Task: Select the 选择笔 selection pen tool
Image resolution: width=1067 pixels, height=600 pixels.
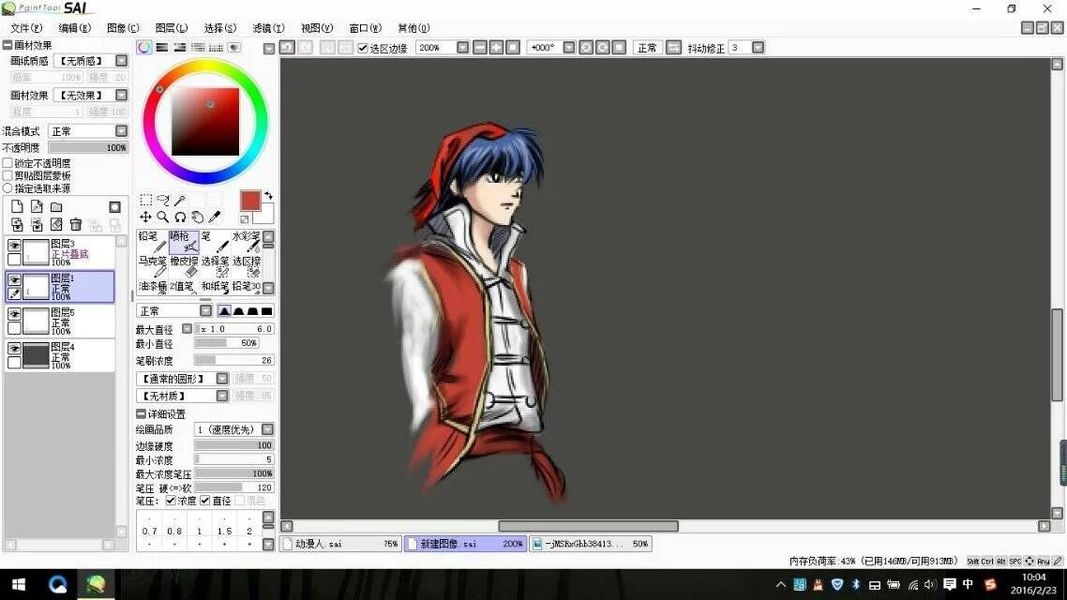Action: pos(214,266)
